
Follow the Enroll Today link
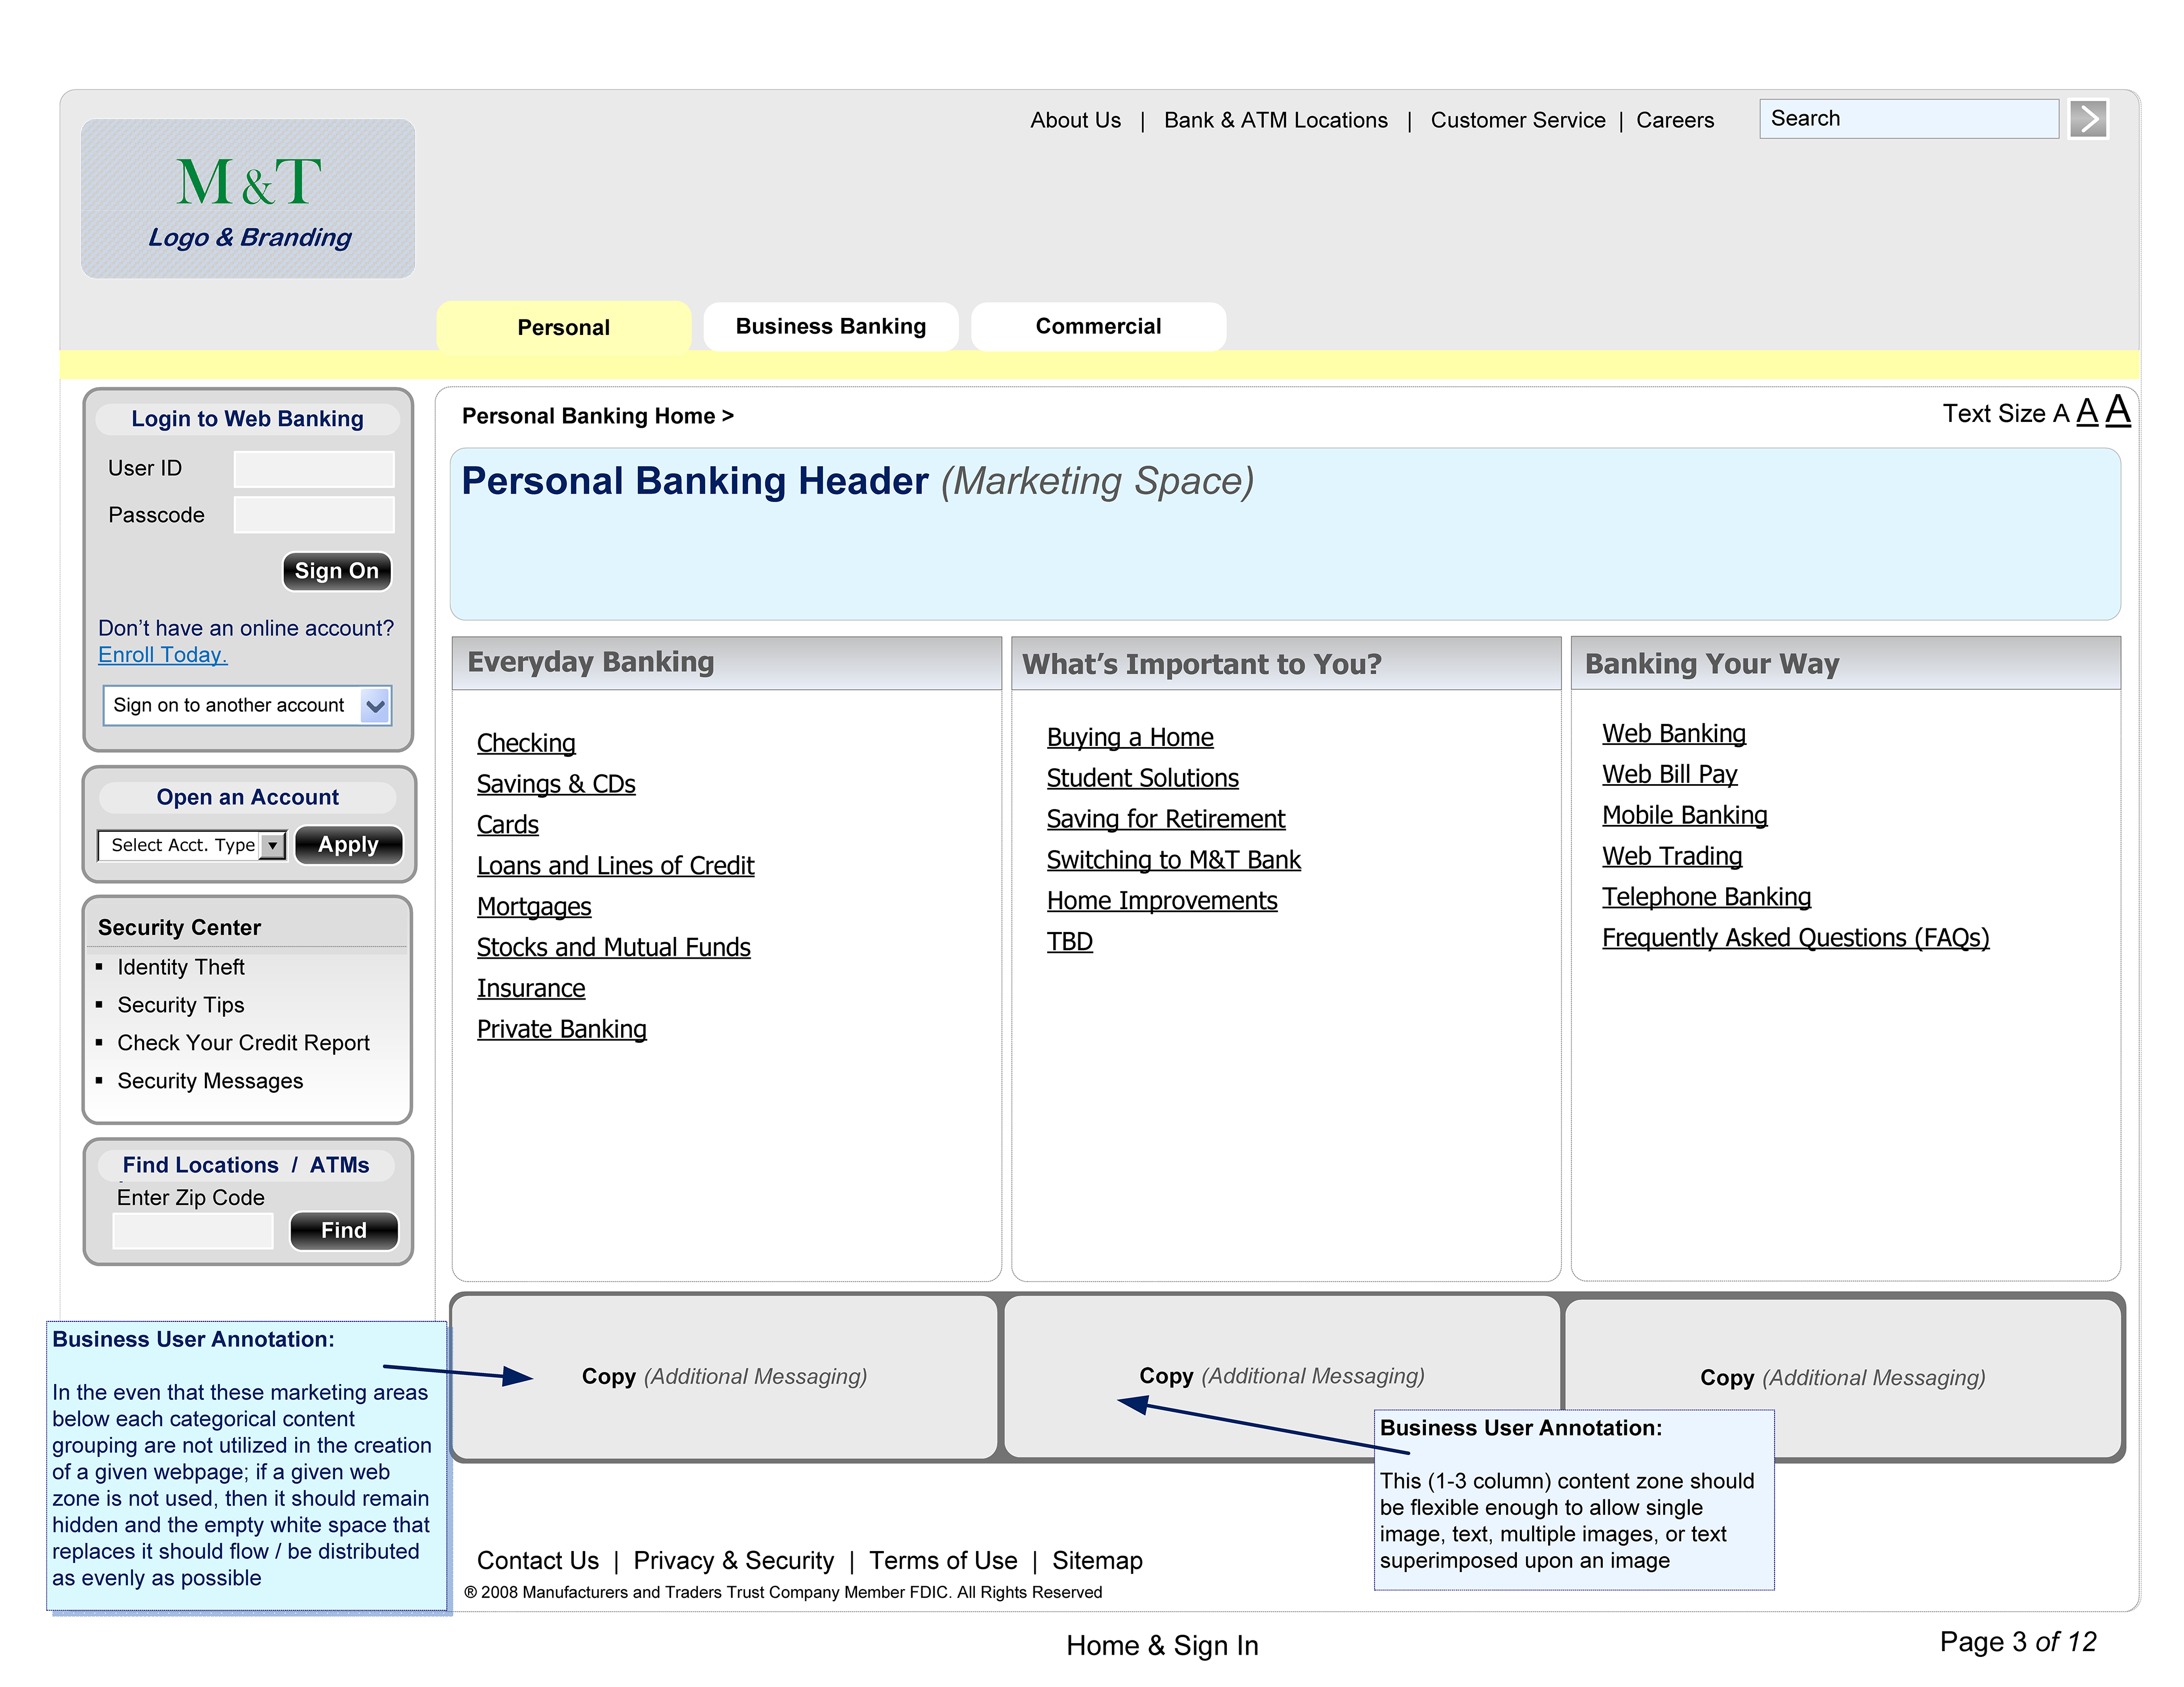(162, 655)
